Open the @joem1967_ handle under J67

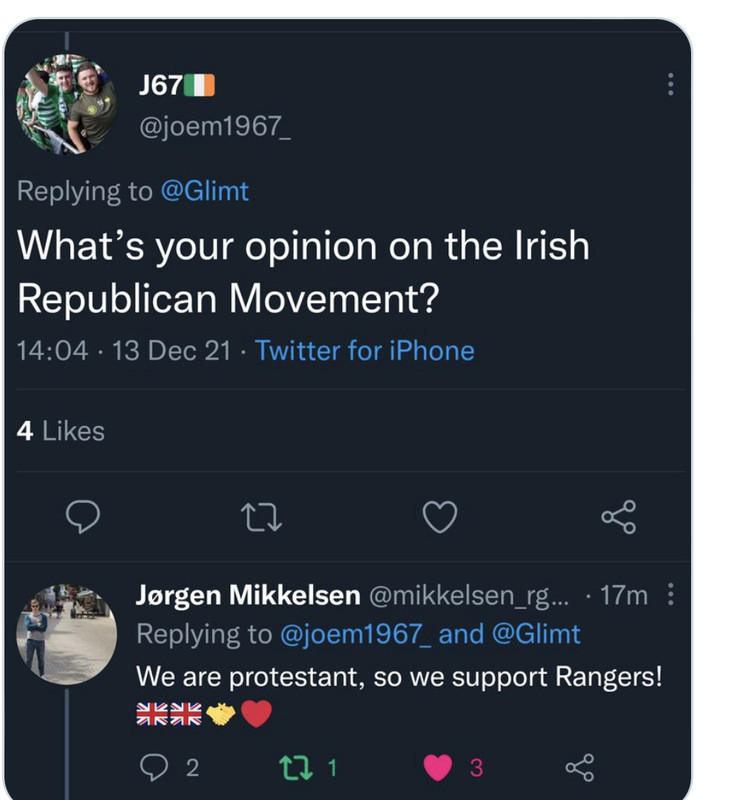[213, 130]
